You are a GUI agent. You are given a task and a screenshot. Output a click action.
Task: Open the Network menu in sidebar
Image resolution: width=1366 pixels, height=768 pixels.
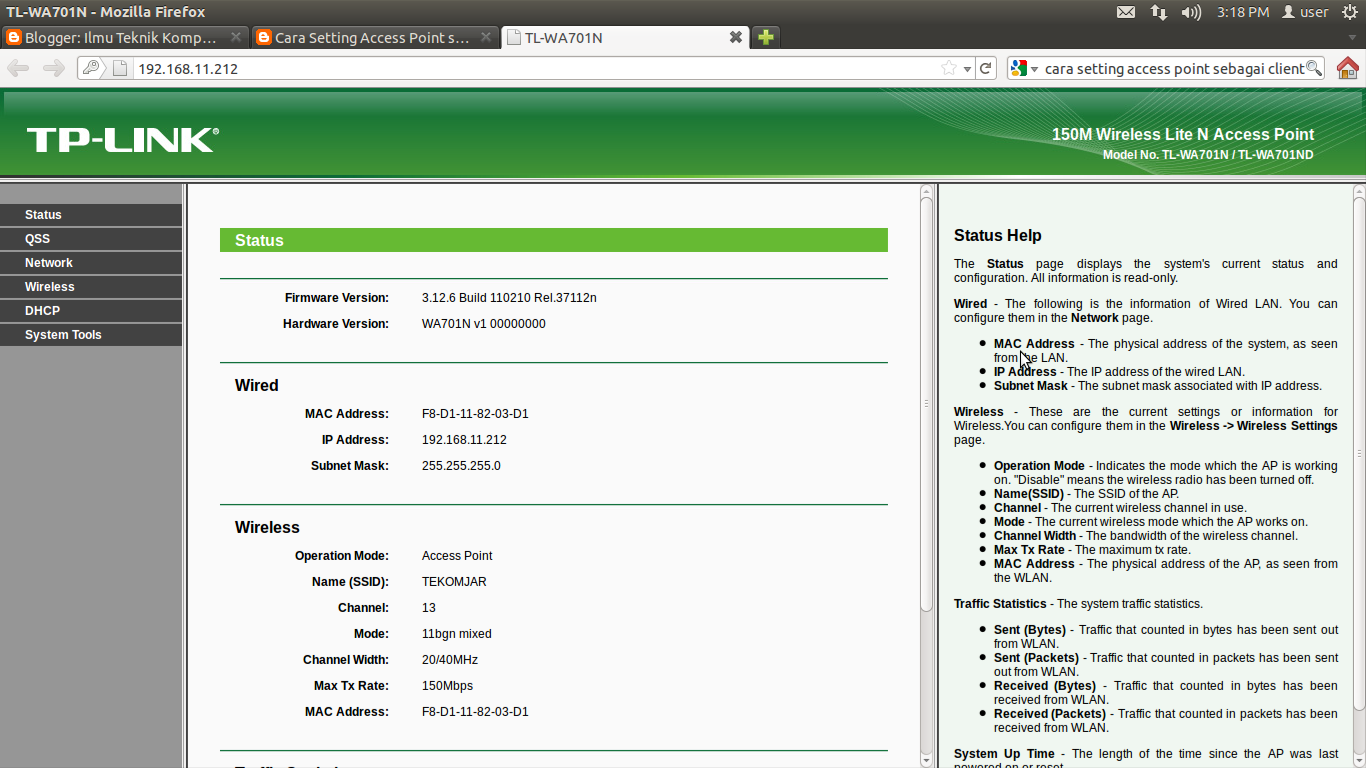[x=91, y=263]
